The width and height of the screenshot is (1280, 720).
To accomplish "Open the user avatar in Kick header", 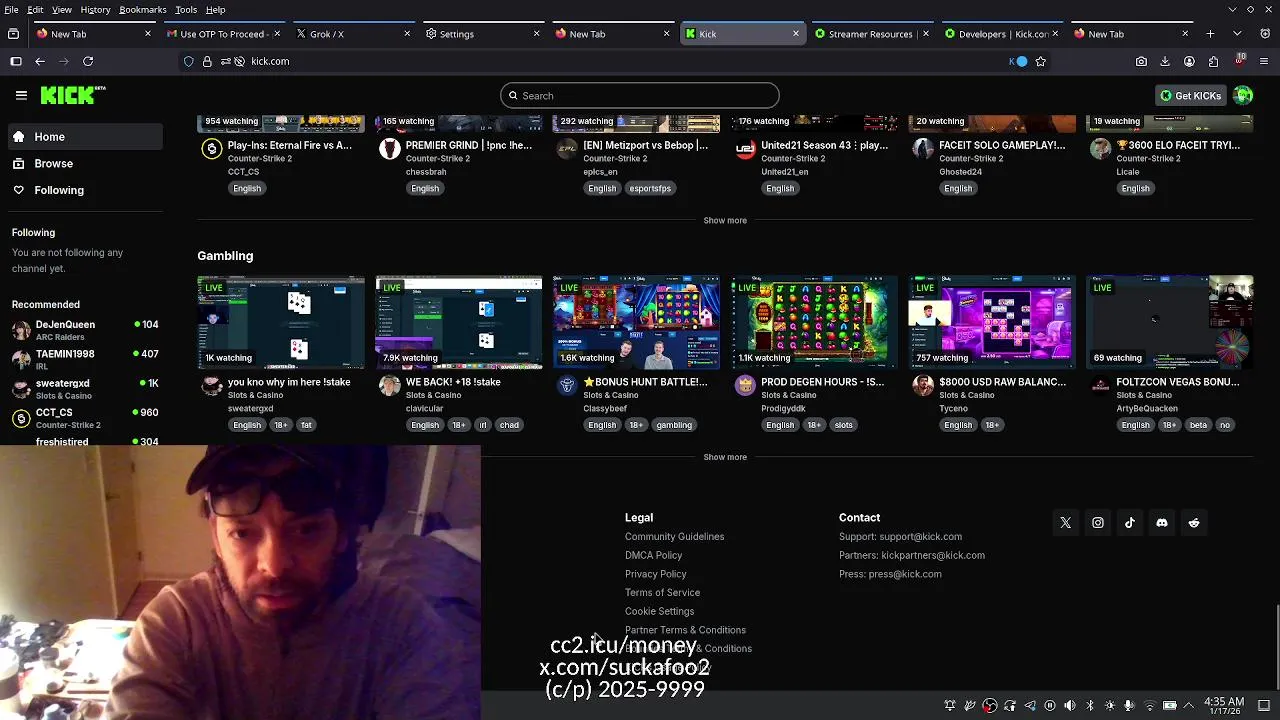I will (x=1243, y=95).
